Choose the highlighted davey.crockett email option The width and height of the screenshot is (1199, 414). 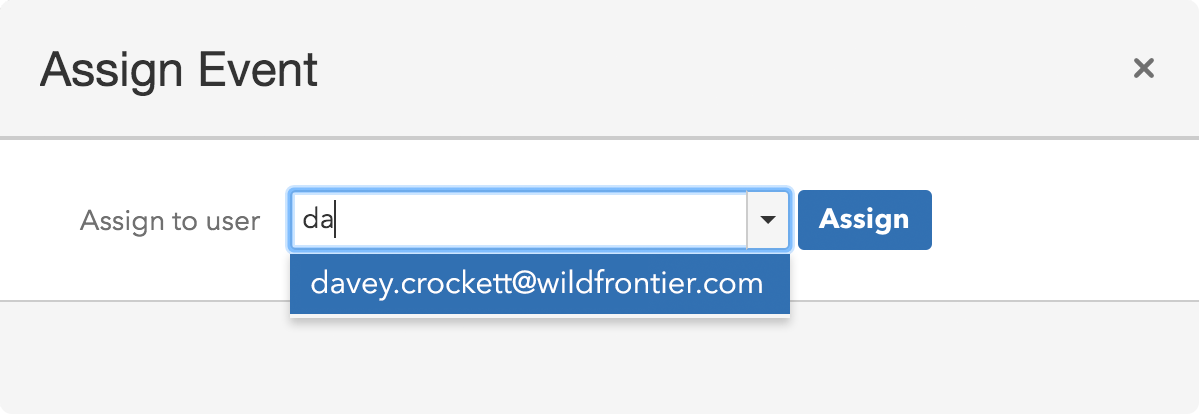538,284
